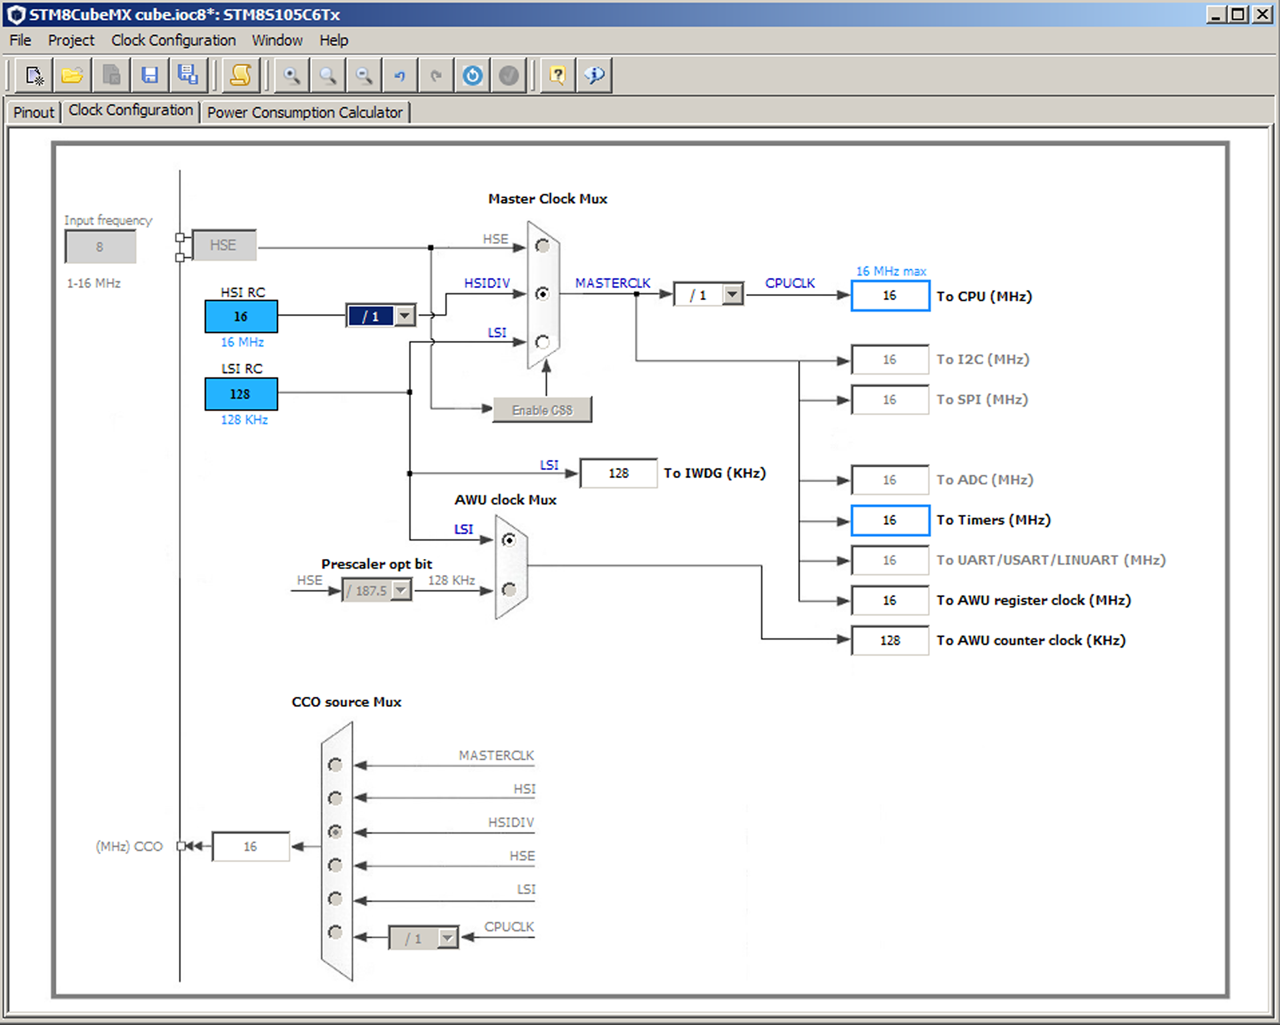Viewport: 1280px width, 1025px height.
Task: Click the To CPU (MHz) value field
Action: (x=890, y=296)
